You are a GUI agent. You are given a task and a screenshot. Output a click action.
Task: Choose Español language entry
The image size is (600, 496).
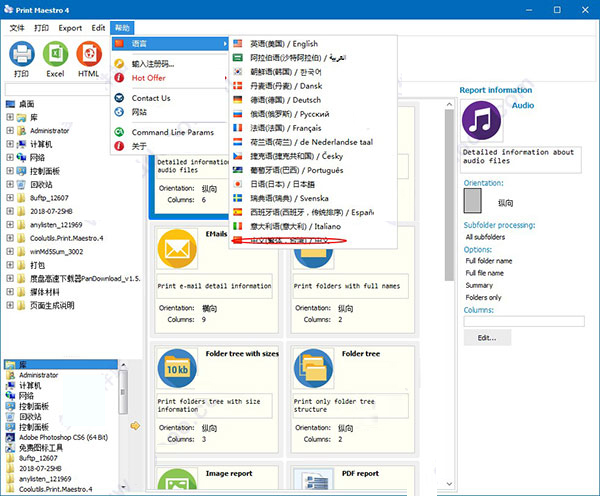(x=313, y=212)
